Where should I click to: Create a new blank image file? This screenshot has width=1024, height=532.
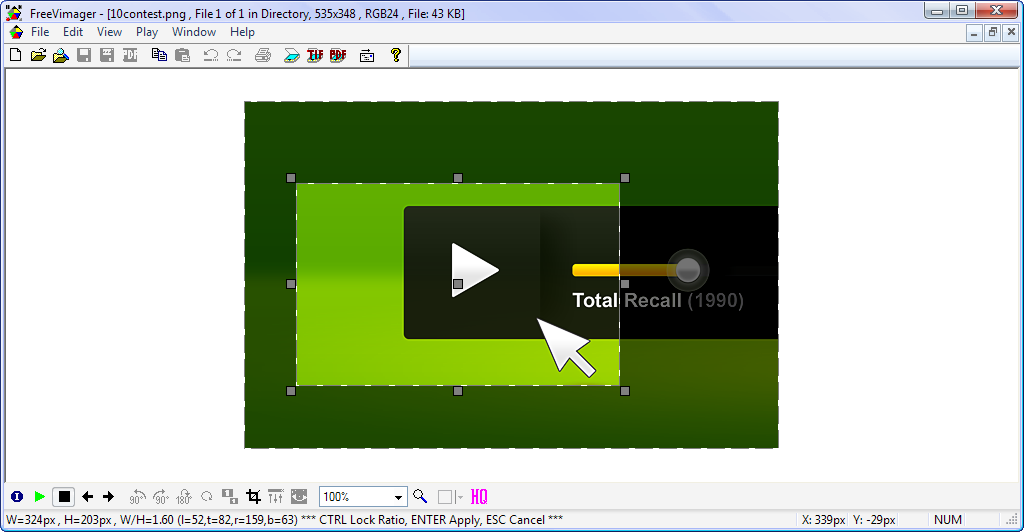pos(15,55)
